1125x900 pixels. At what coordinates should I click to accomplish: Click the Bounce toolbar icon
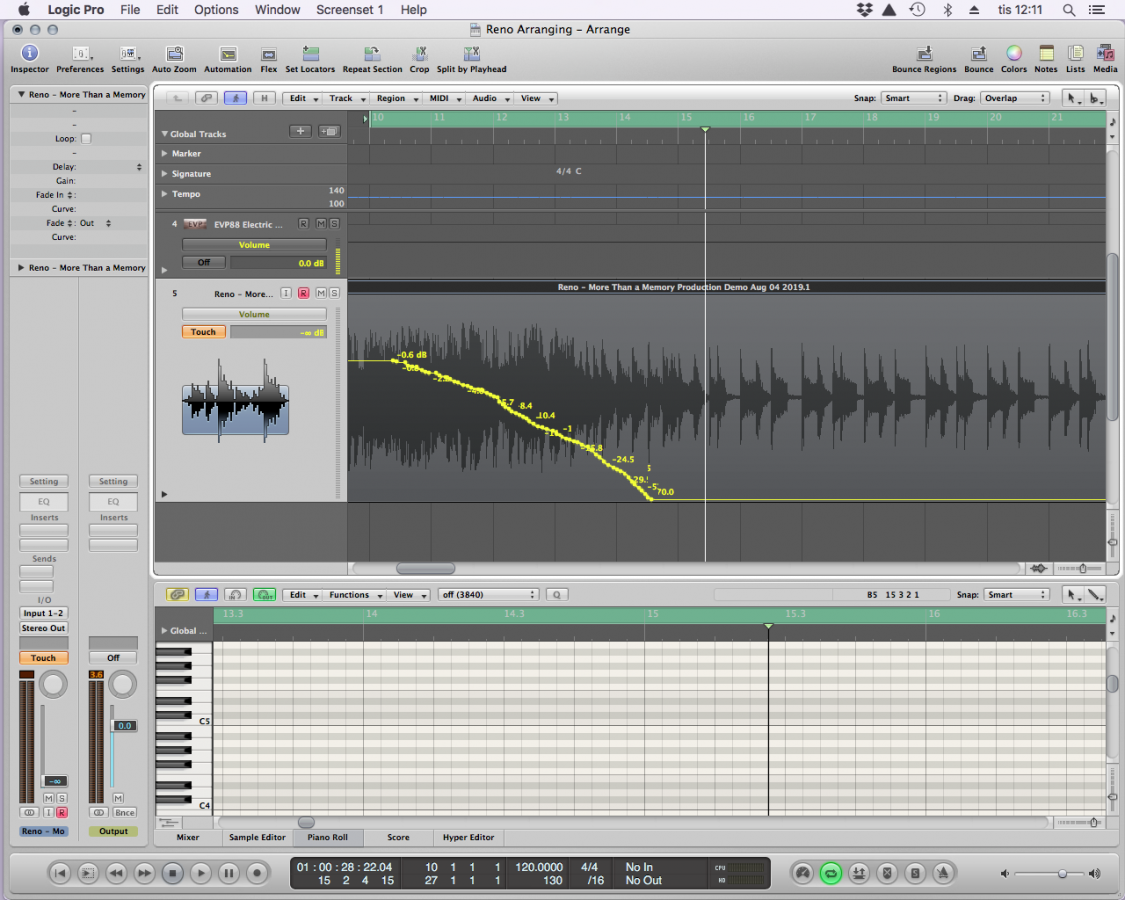pyautogui.click(x=978, y=54)
